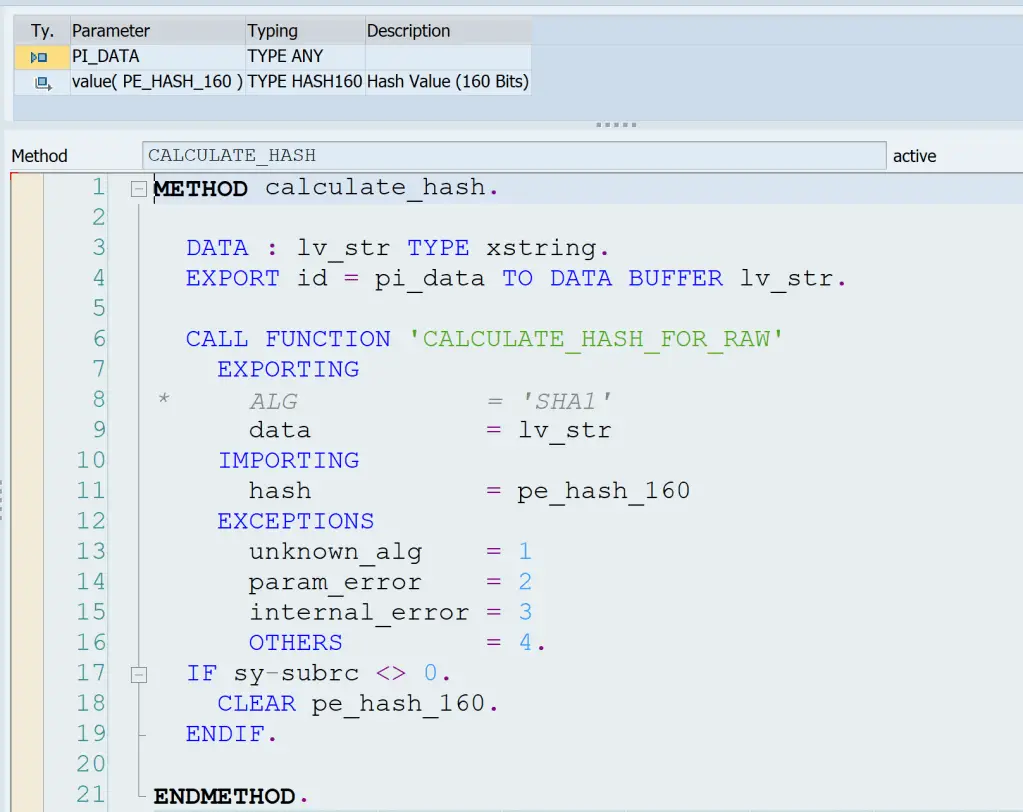Click the Method name field showing CALCULATE_HASH
1023x812 pixels.
coord(513,156)
